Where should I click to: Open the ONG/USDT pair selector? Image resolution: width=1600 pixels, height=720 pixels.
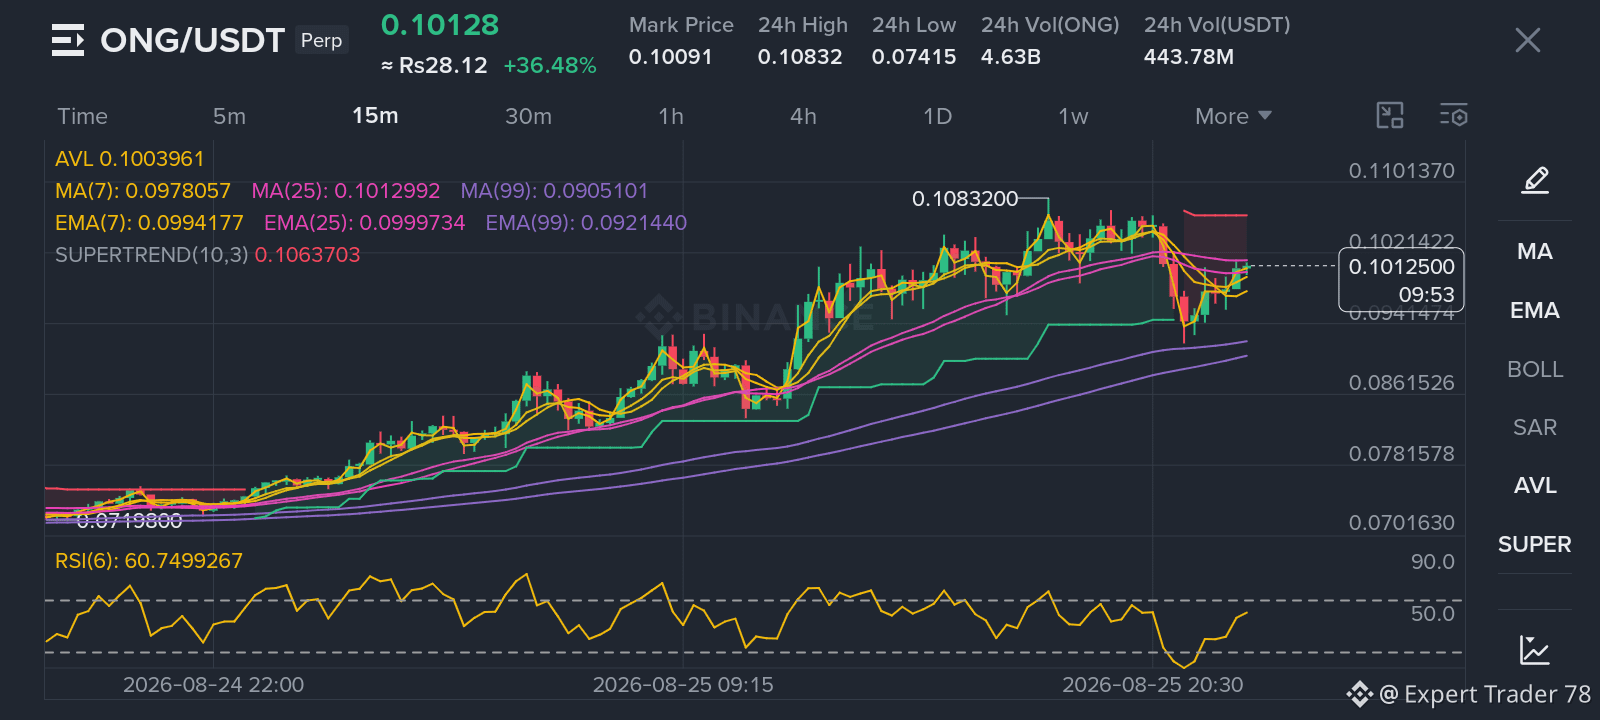tap(192, 40)
